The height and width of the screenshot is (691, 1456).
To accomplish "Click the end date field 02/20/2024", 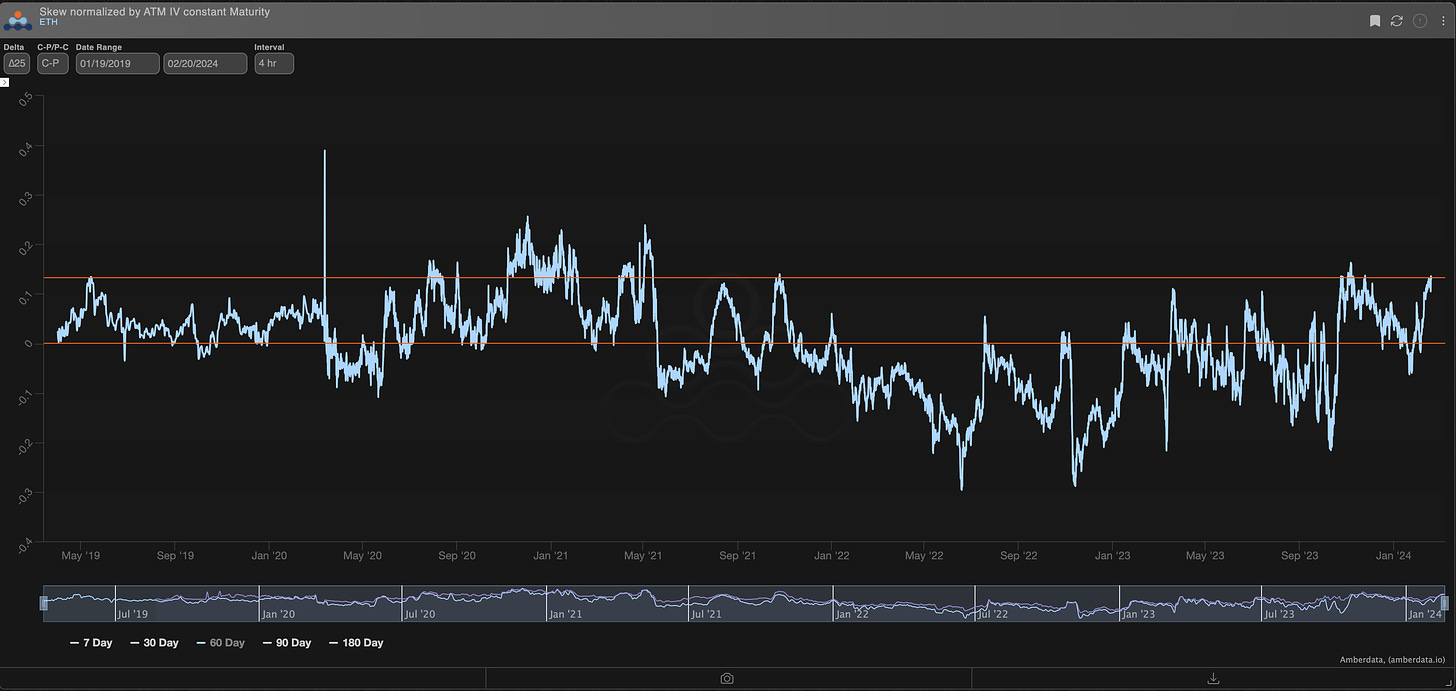I will click(205, 63).
